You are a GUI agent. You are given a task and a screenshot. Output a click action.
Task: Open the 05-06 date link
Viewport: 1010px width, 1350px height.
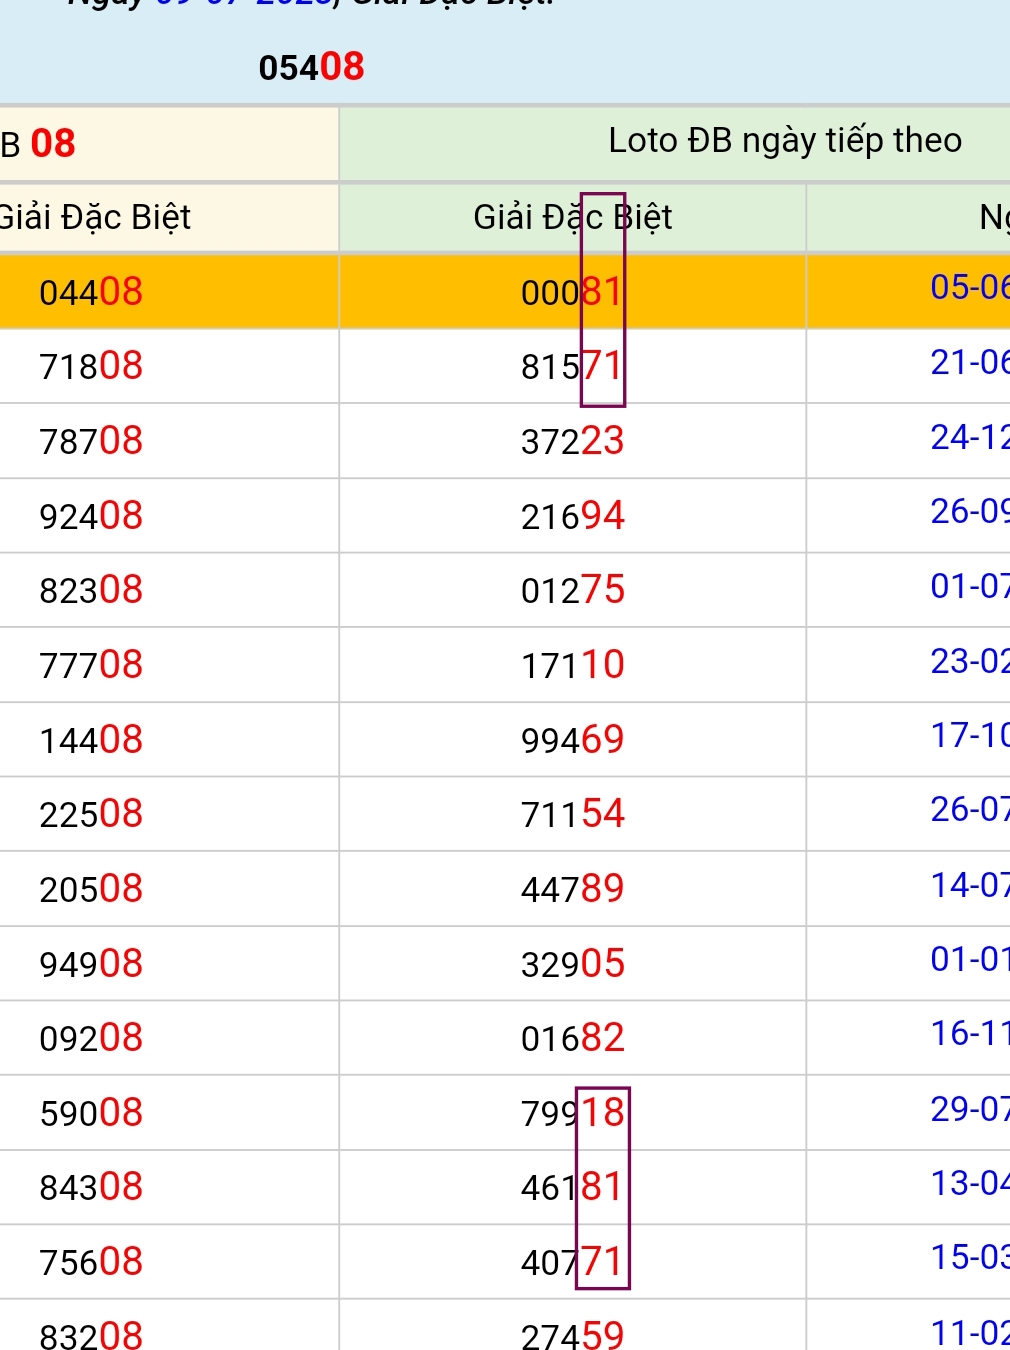point(969,288)
